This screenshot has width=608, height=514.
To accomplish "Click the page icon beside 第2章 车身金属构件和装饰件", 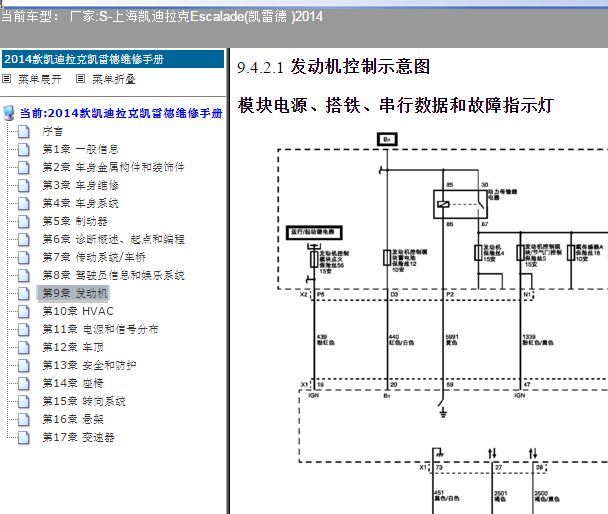I will pos(24,167).
